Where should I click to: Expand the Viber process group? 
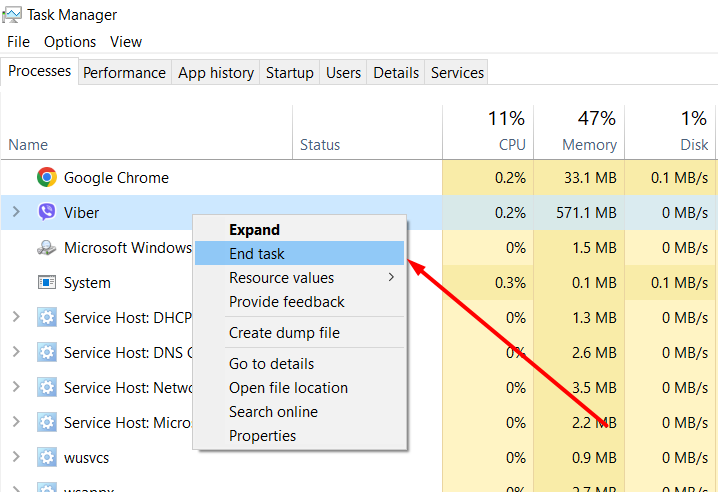pyautogui.click(x=15, y=213)
